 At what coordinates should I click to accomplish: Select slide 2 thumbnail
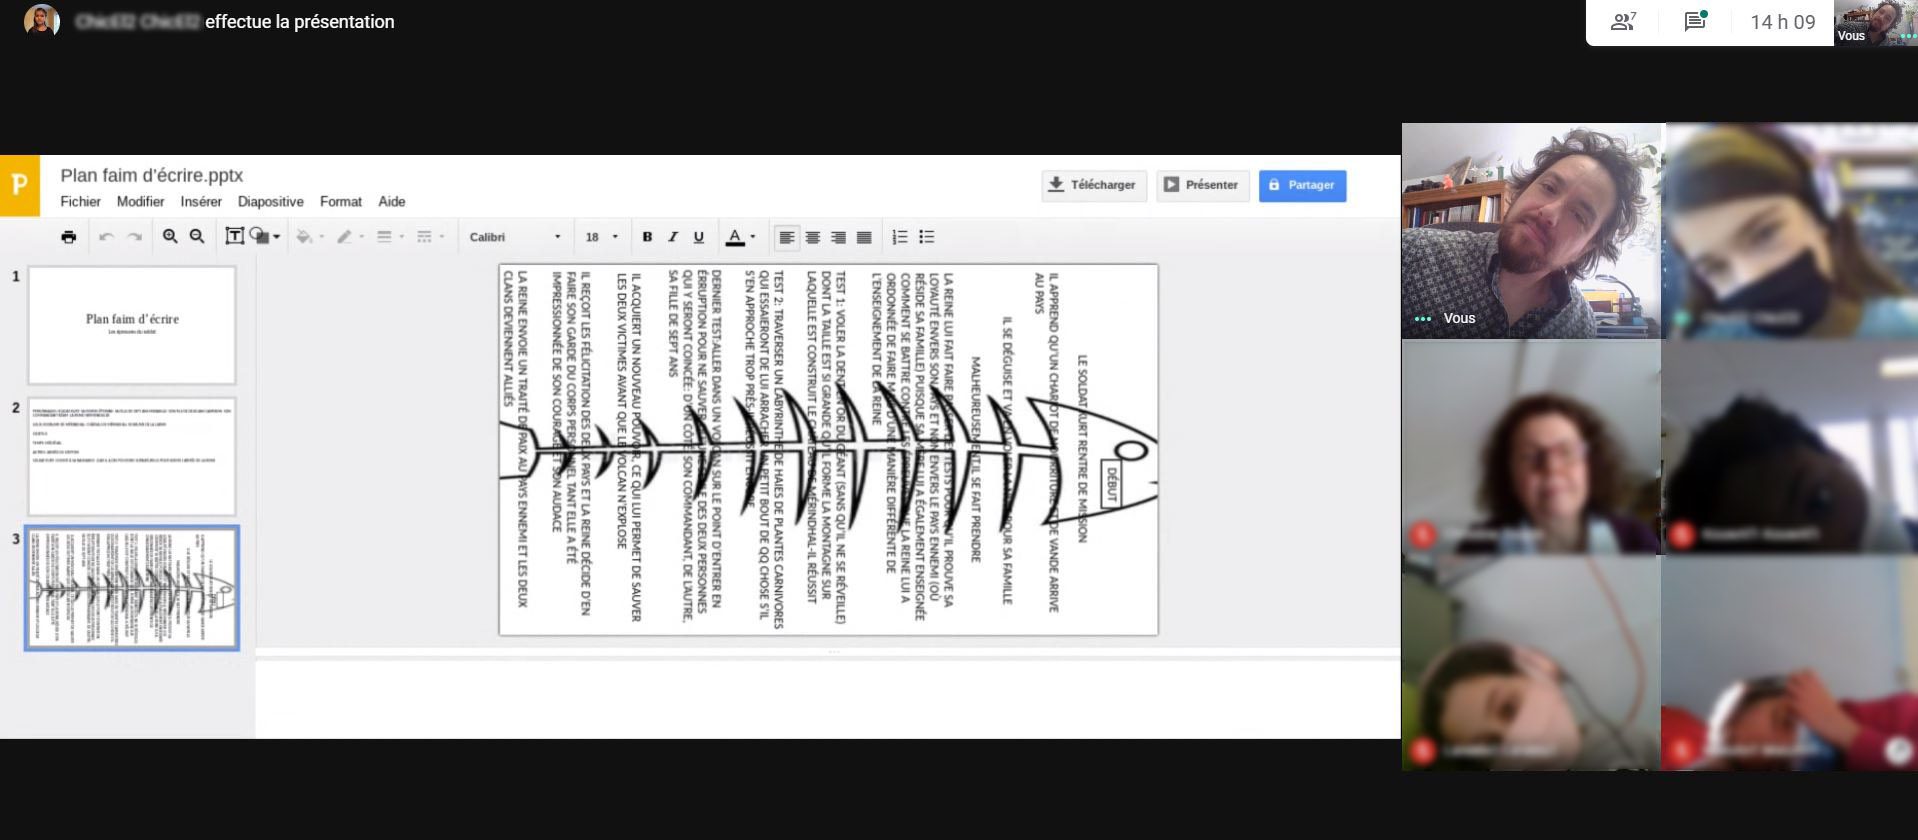(132, 456)
